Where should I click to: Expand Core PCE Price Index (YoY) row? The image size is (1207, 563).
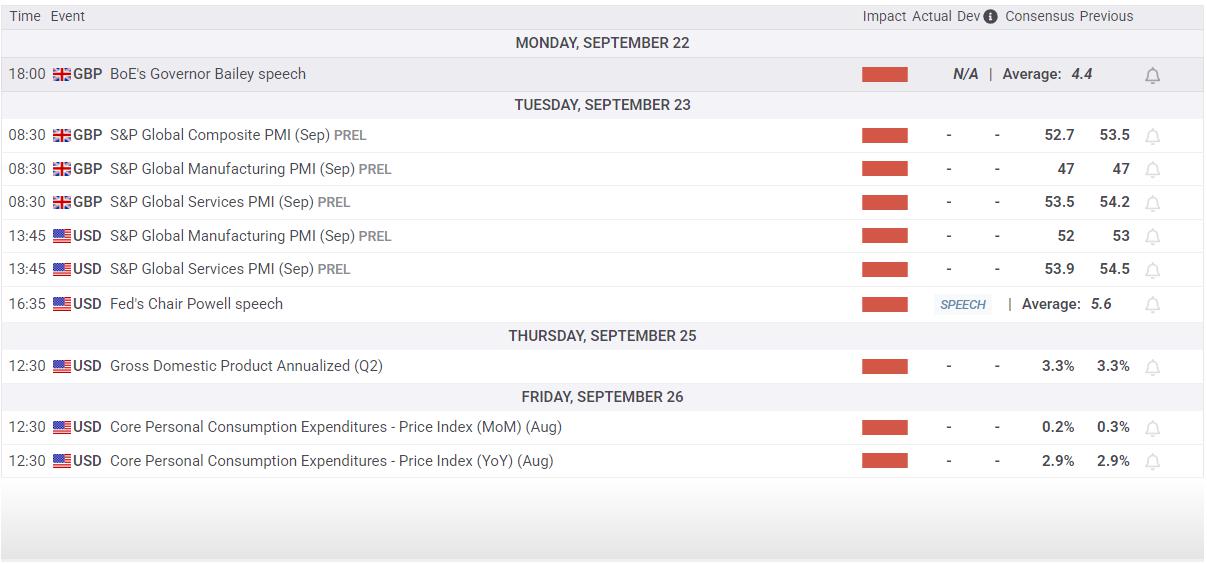pos(331,461)
